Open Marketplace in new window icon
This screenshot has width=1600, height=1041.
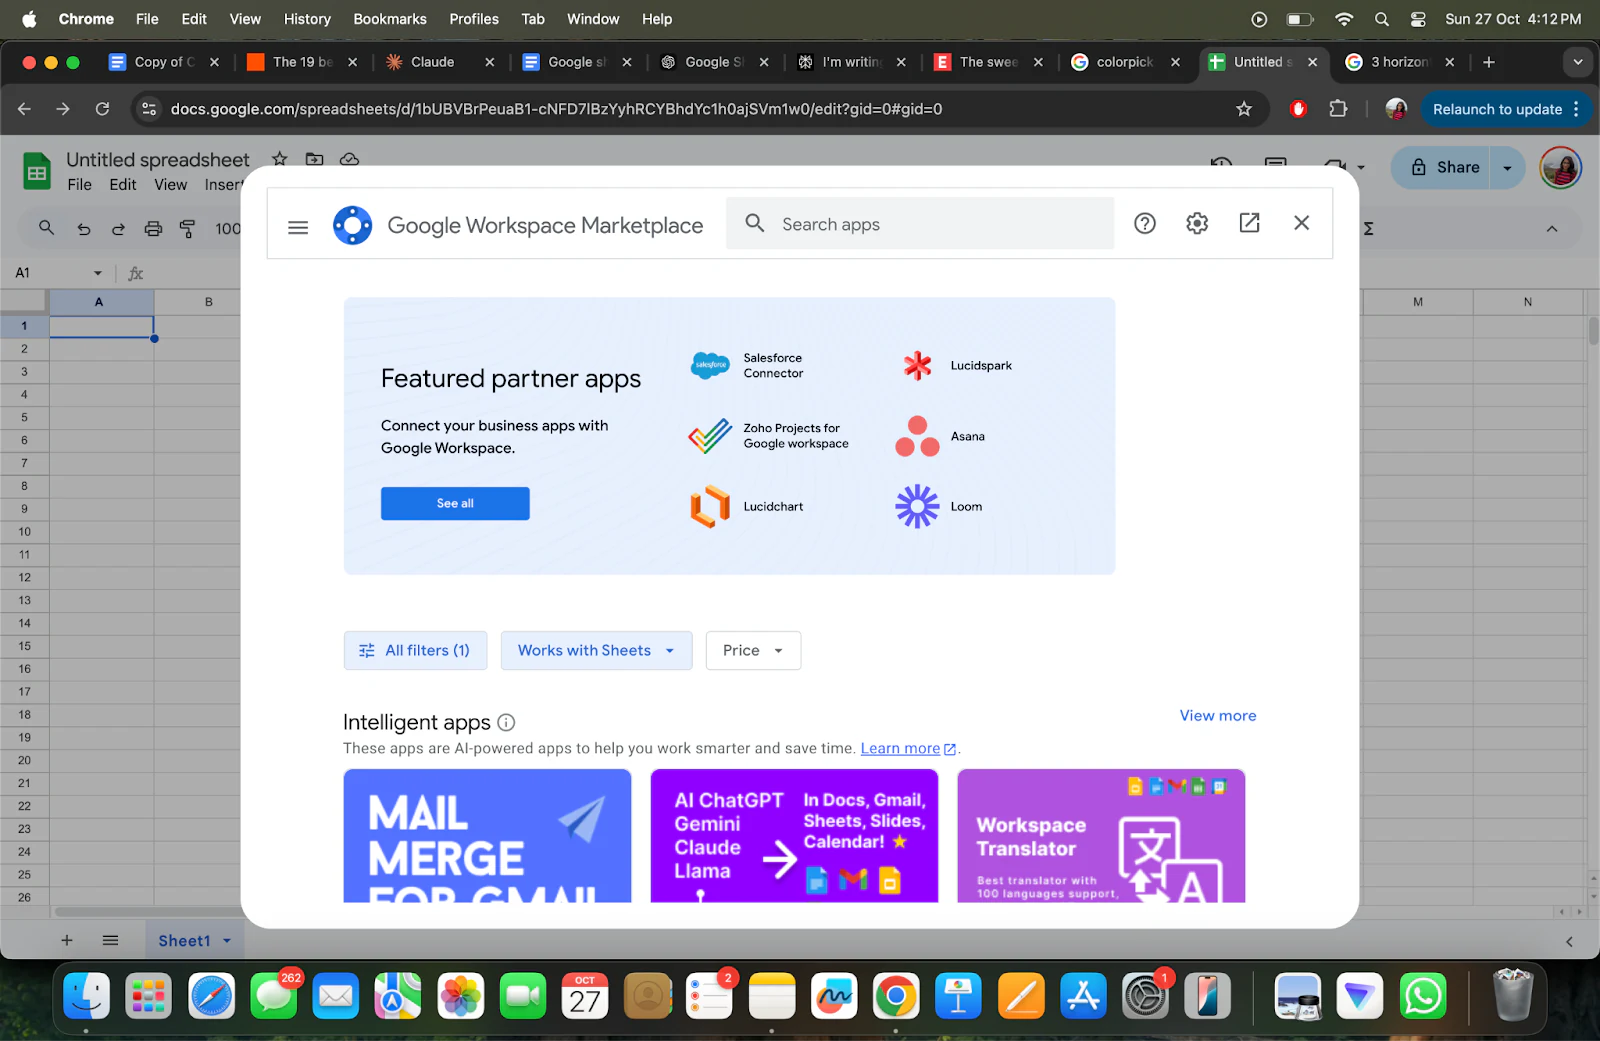click(1249, 223)
